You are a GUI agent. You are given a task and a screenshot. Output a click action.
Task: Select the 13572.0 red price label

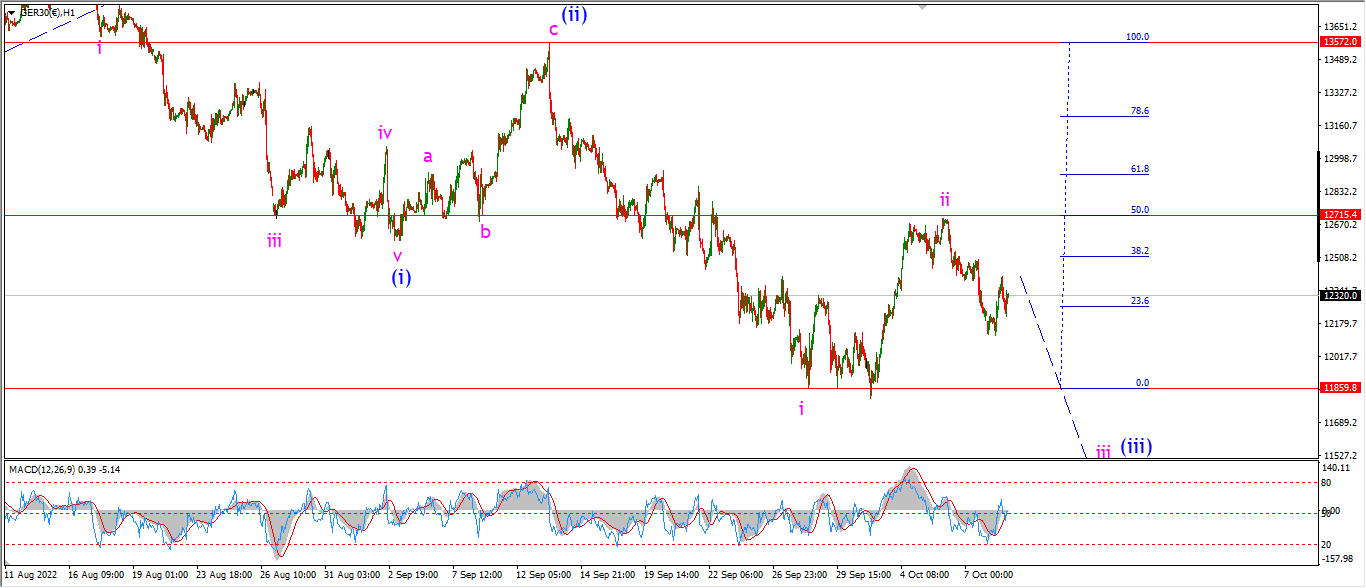tap(1340, 42)
